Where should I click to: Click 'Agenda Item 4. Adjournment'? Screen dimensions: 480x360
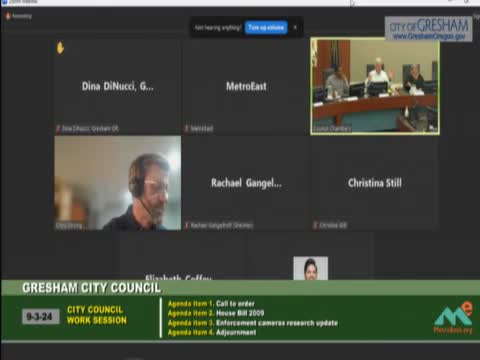[212, 332]
